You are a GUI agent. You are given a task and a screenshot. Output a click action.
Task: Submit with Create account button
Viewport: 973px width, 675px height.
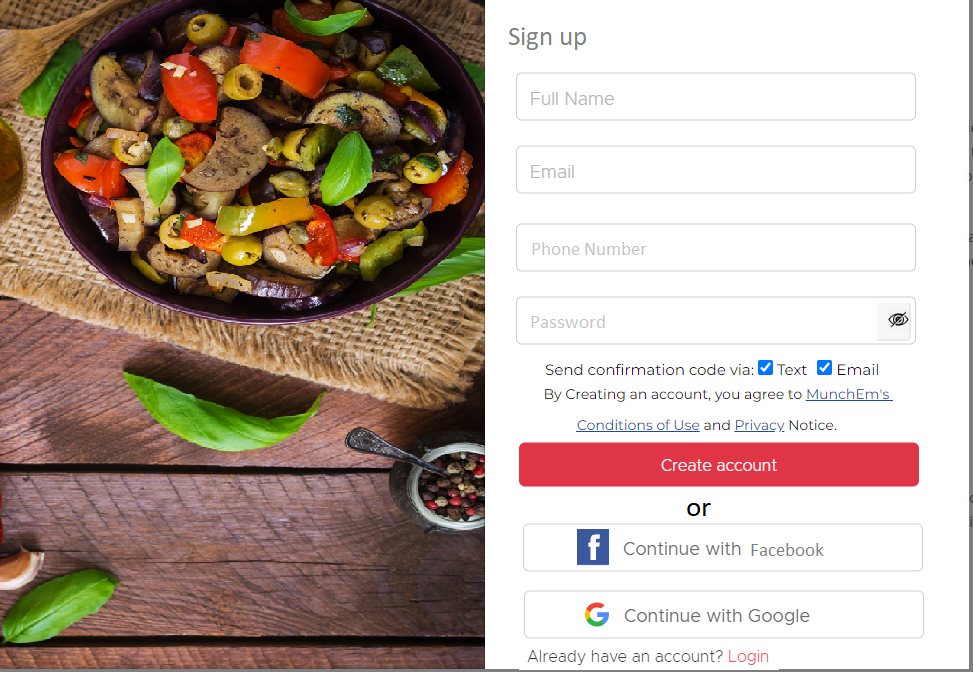point(719,465)
